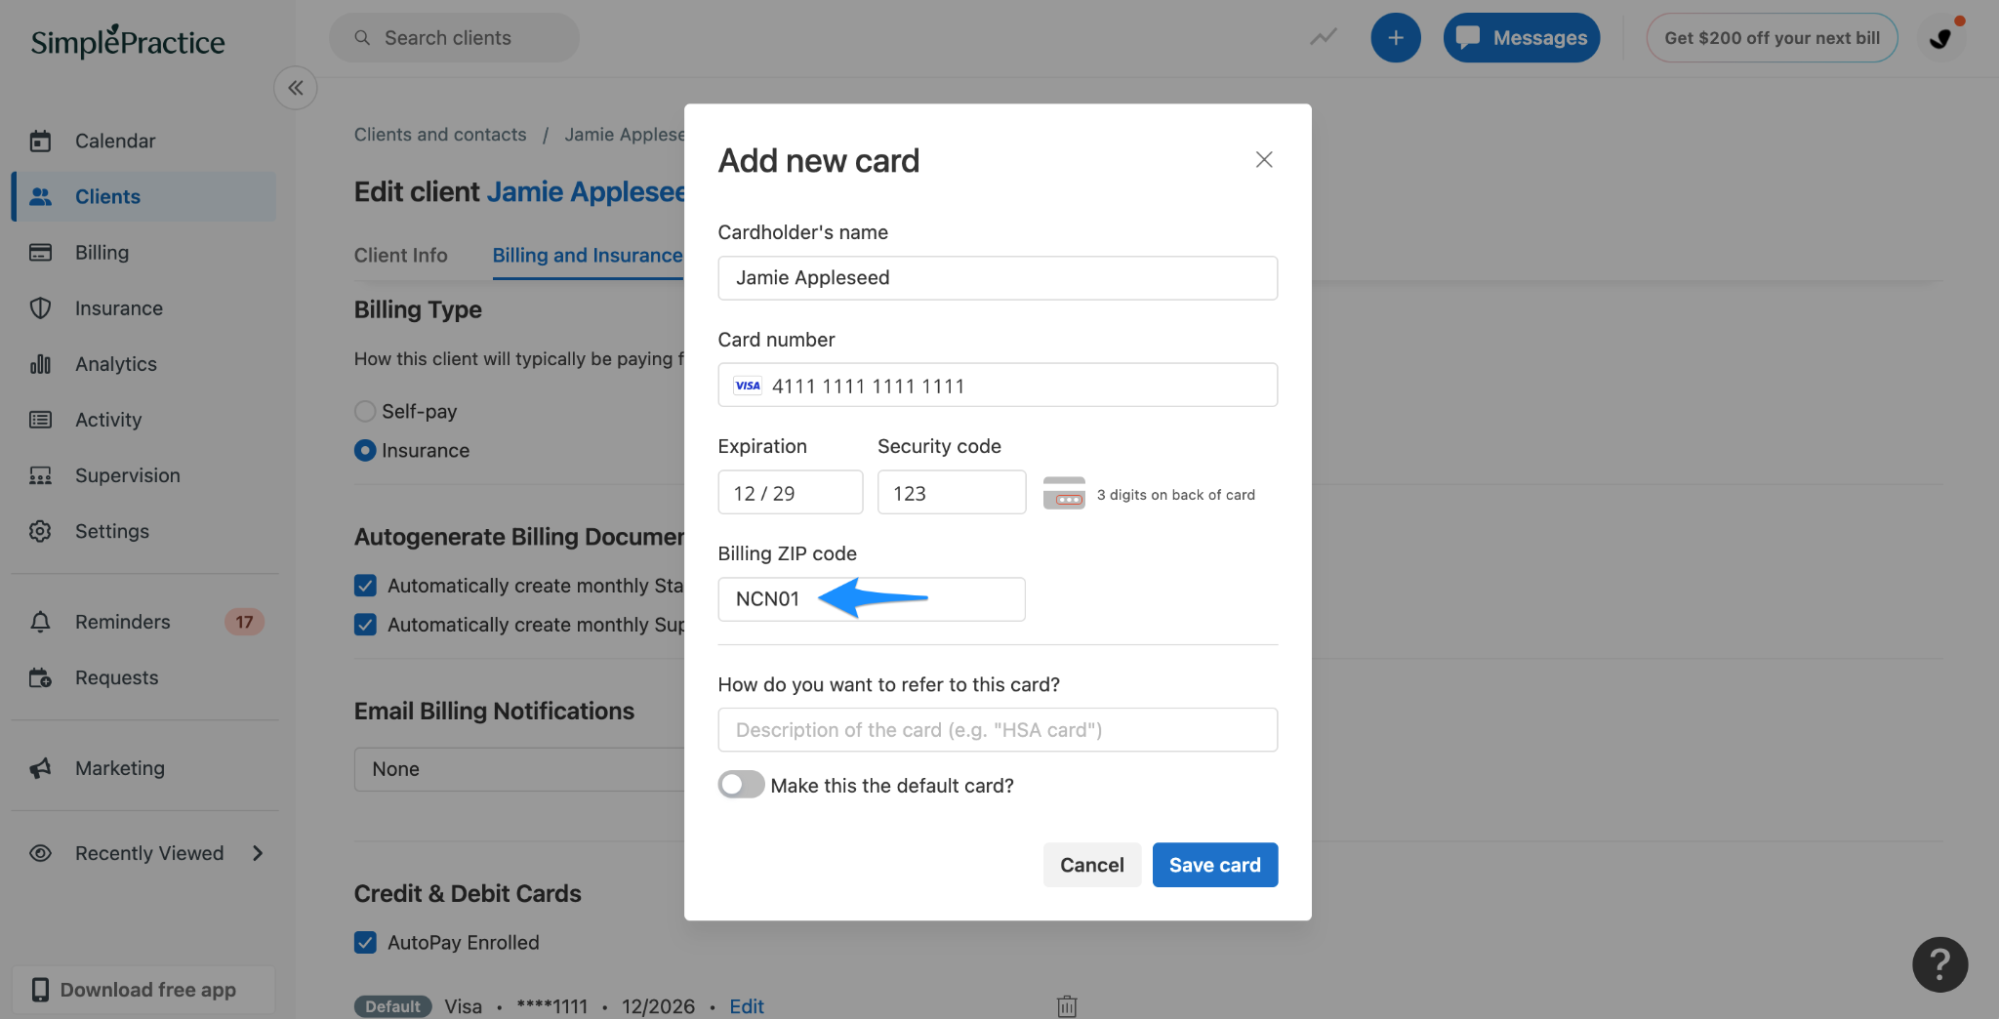
Task: Click the Cardholder's name field
Action: click(x=997, y=278)
